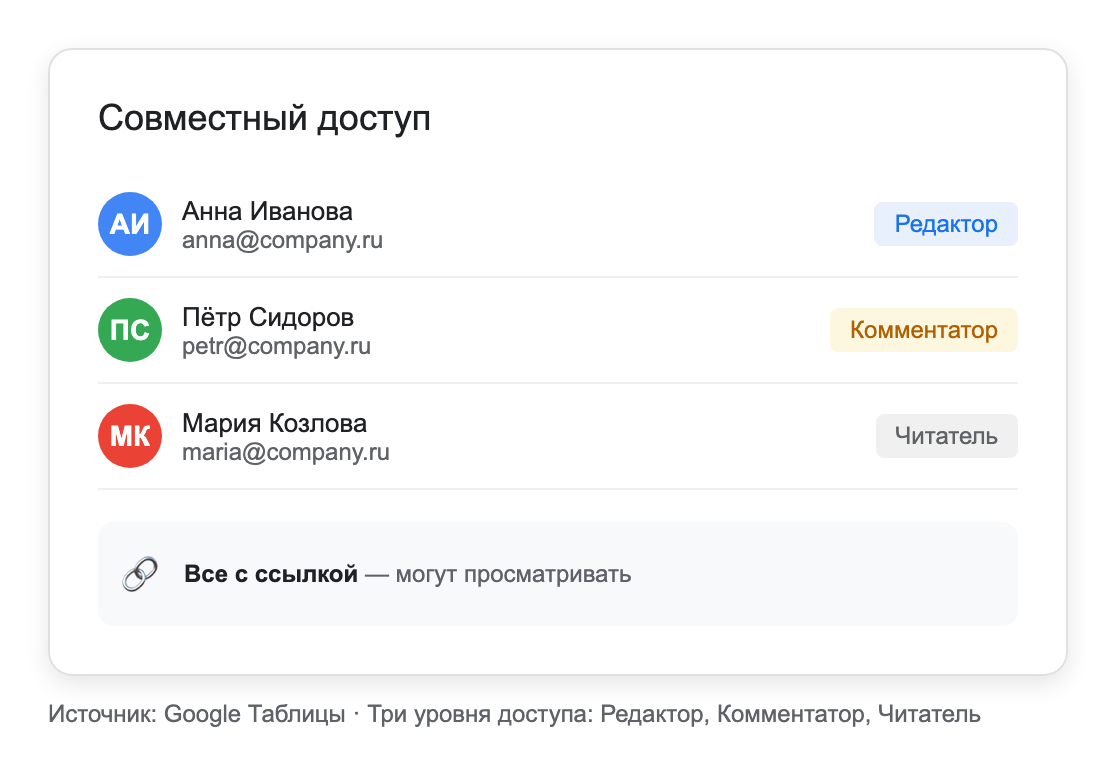Click the email anna@company.ru

point(282,240)
